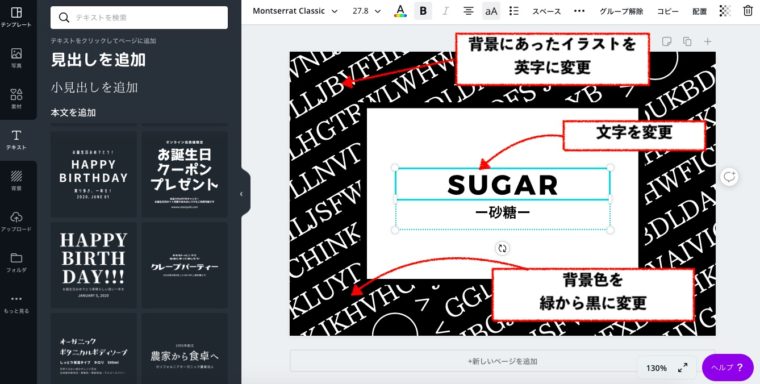Select the オーガニックボタニカルボディソープ template
The height and width of the screenshot is (384, 760).
tap(94, 349)
